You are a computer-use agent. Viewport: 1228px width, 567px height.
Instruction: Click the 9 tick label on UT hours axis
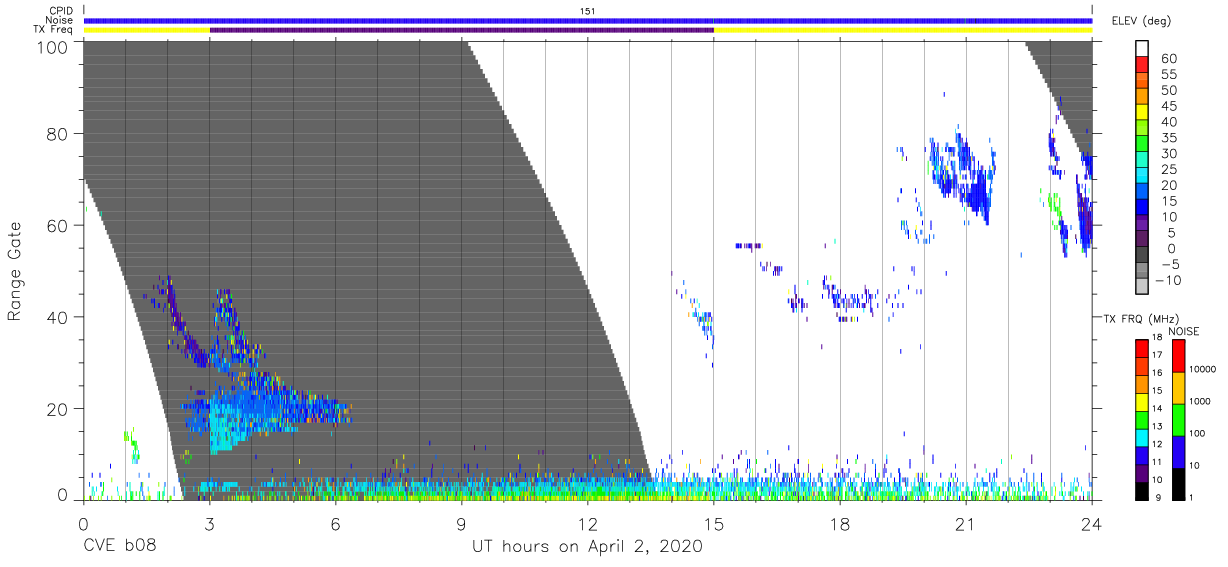coord(461,524)
